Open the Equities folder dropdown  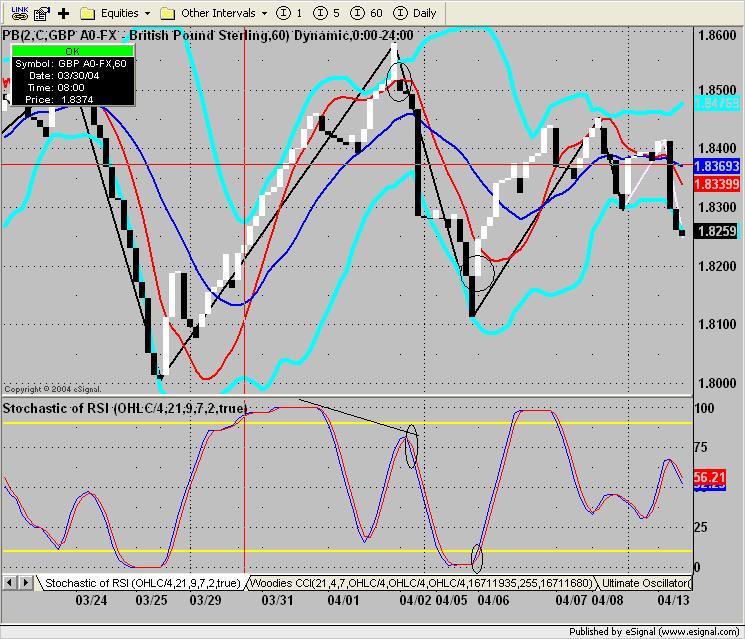pyautogui.click(x=115, y=13)
